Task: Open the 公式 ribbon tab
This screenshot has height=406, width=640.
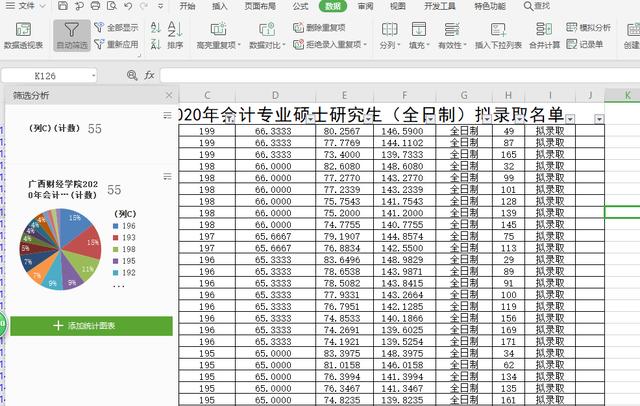Action: pos(300,6)
